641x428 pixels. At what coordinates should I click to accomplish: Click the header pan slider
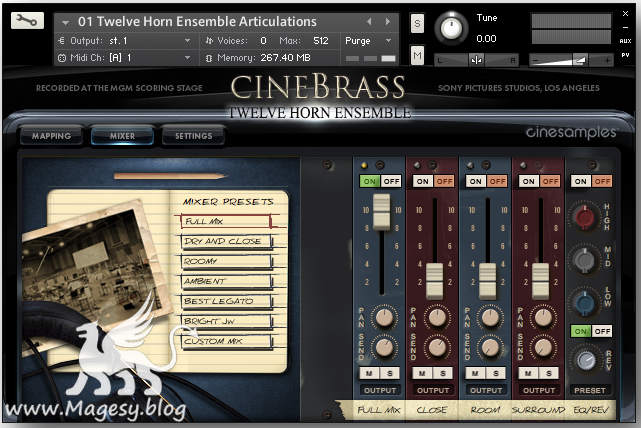click(x=476, y=60)
